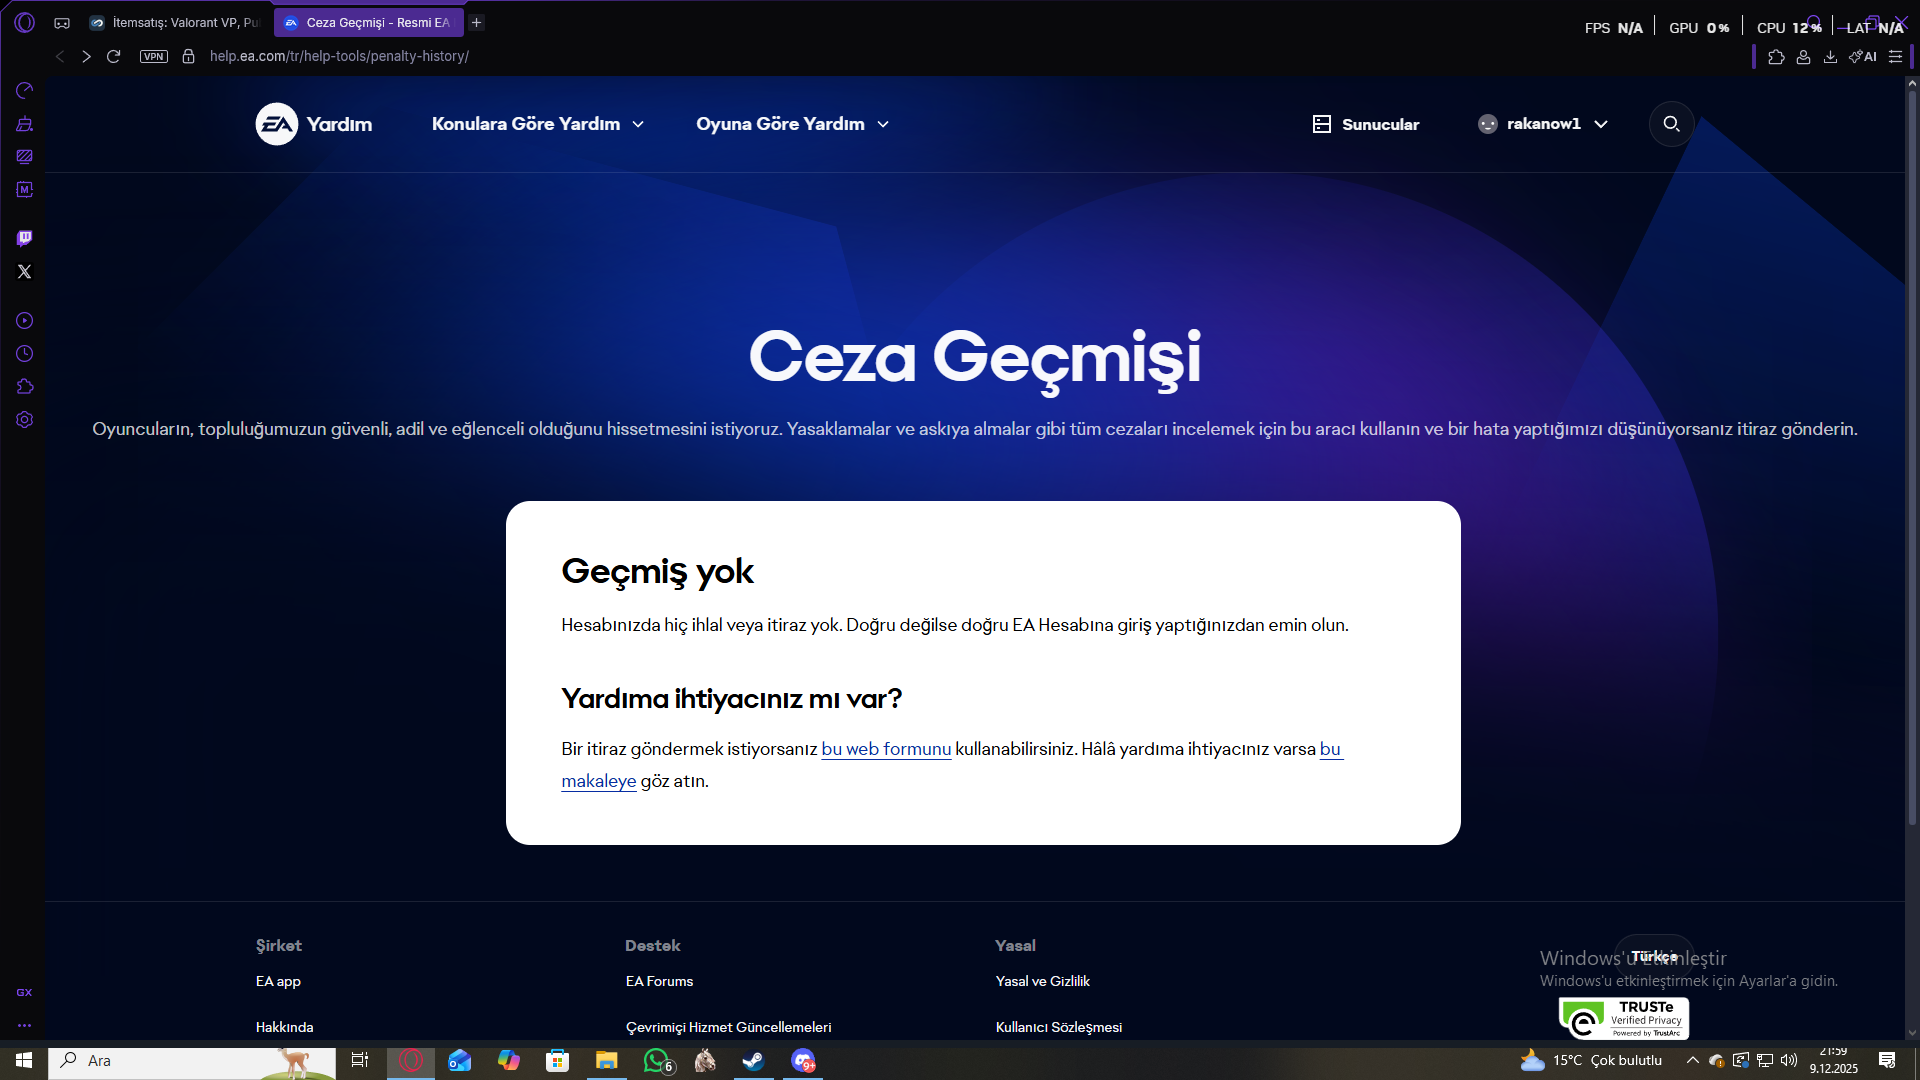Open File Explorer from the taskbar

click(607, 1060)
